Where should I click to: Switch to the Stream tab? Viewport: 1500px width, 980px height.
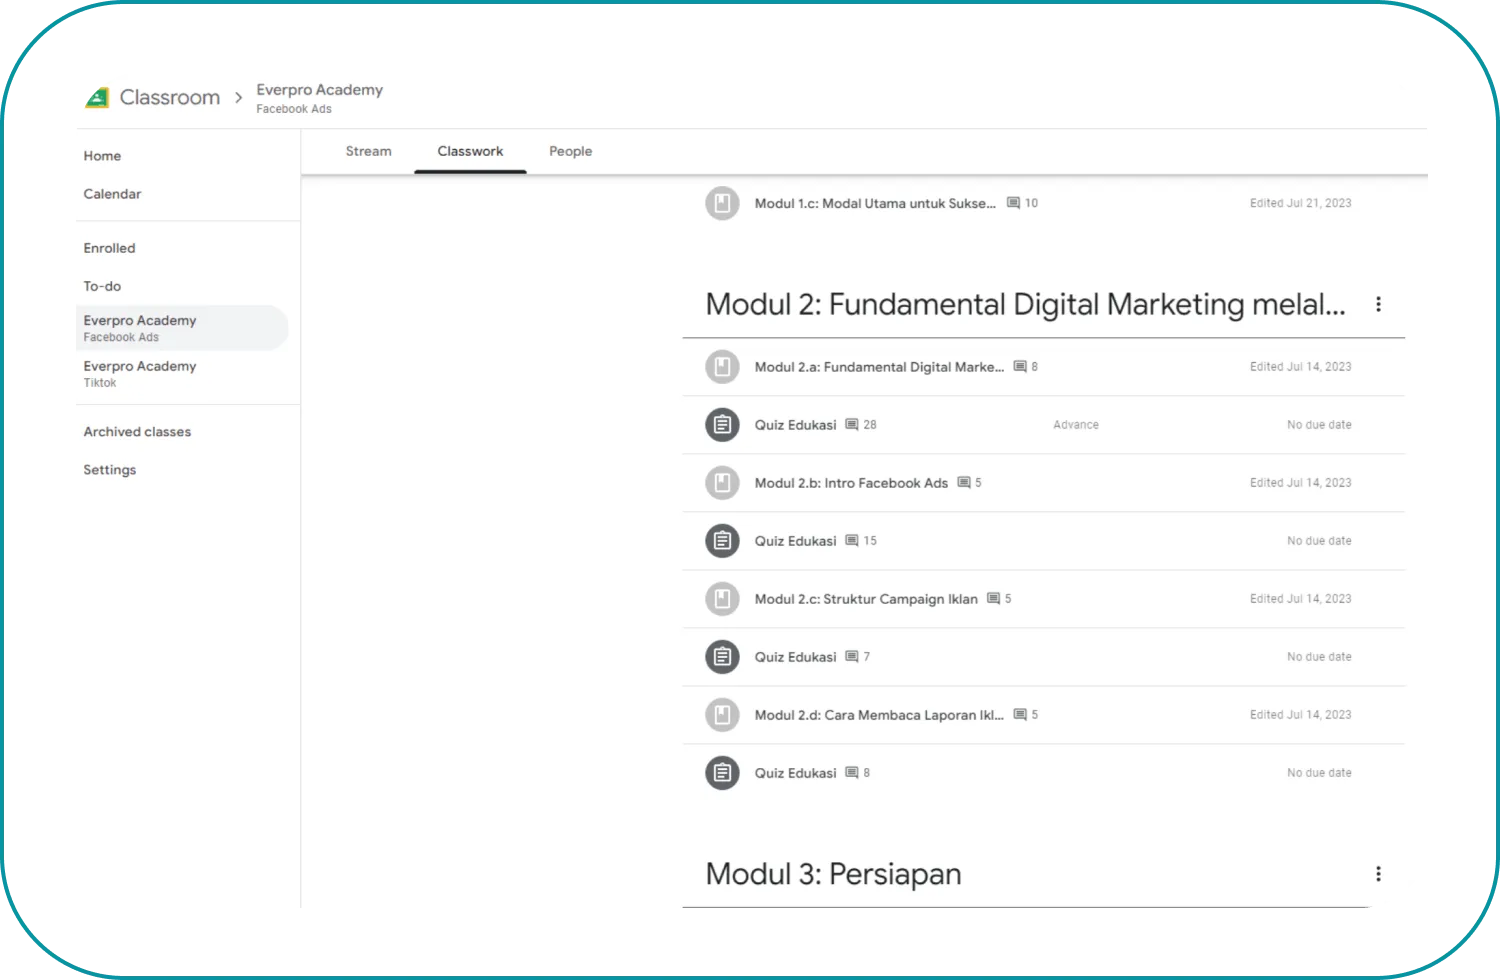pyautogui.click(x=369, y=151)
